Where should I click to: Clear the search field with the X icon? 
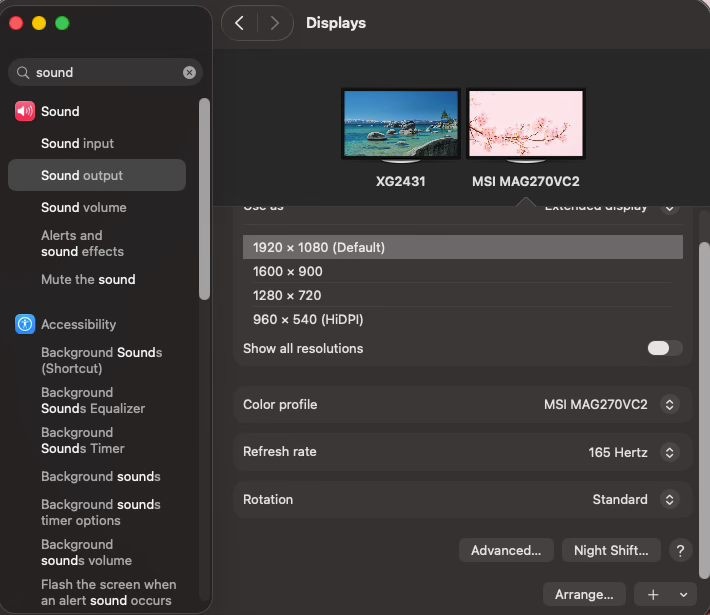click(189, 72)
